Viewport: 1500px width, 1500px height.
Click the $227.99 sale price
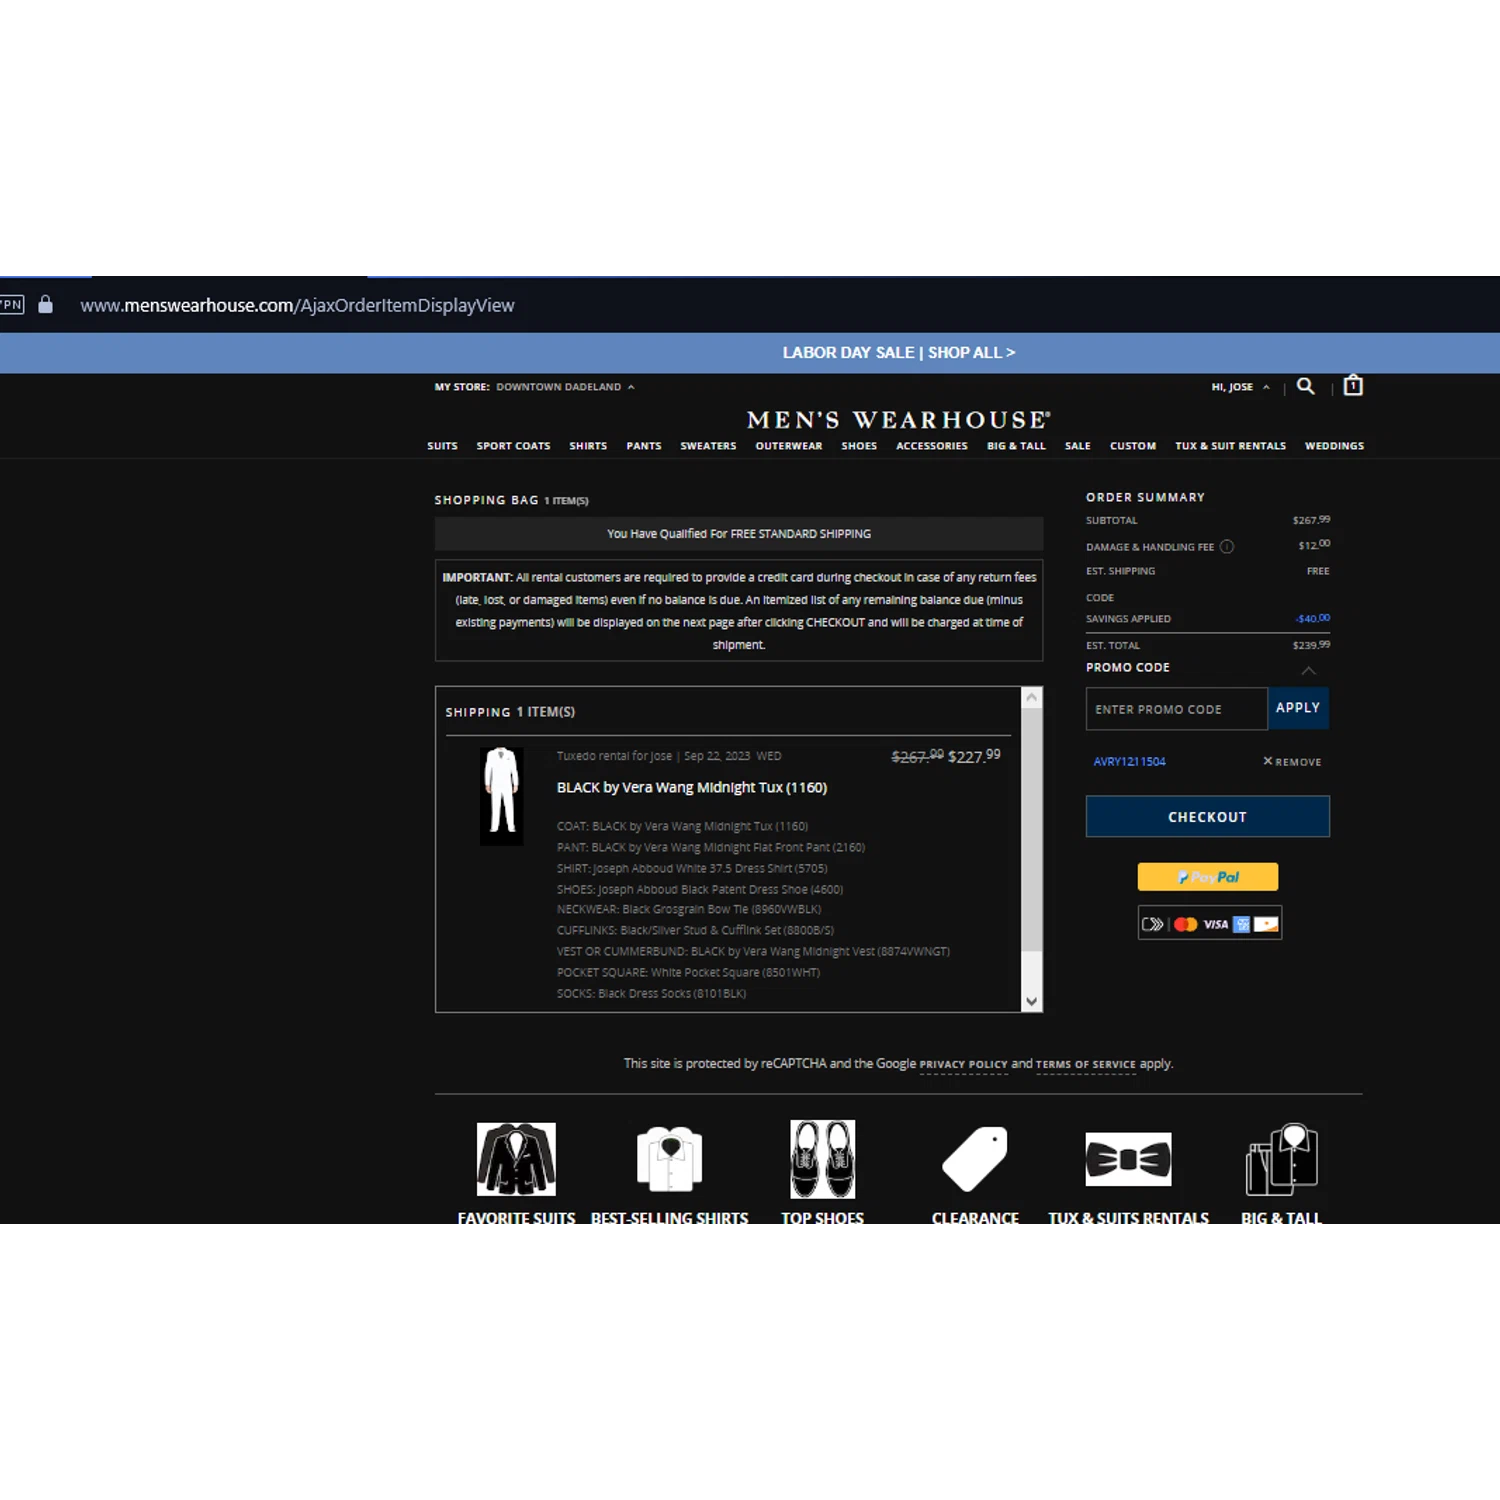click(x=974, y=756)
